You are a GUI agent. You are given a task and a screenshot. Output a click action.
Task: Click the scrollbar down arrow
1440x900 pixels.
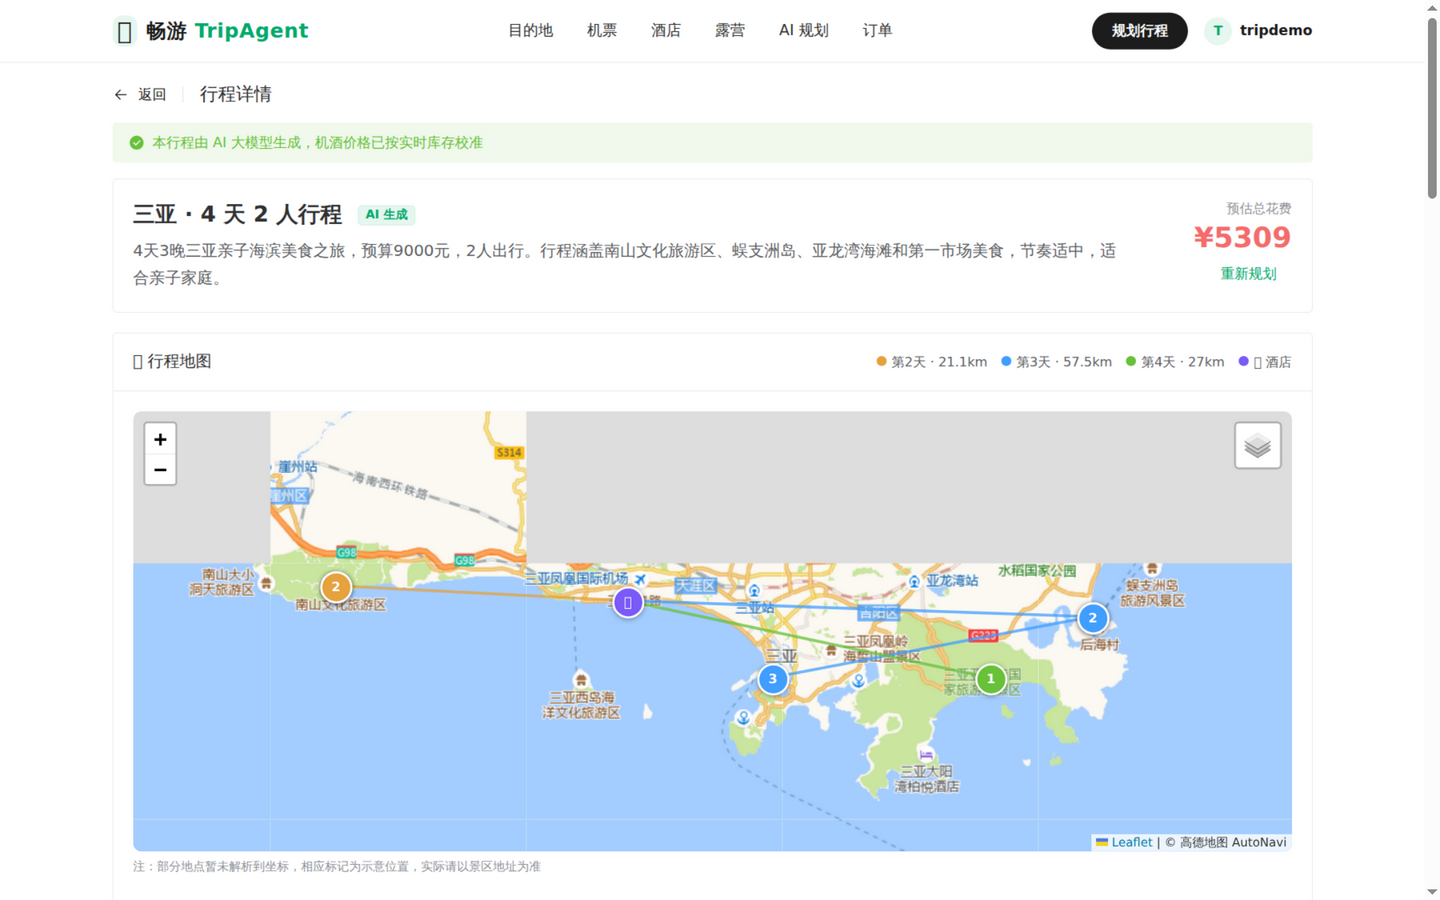click(1432, 891)
